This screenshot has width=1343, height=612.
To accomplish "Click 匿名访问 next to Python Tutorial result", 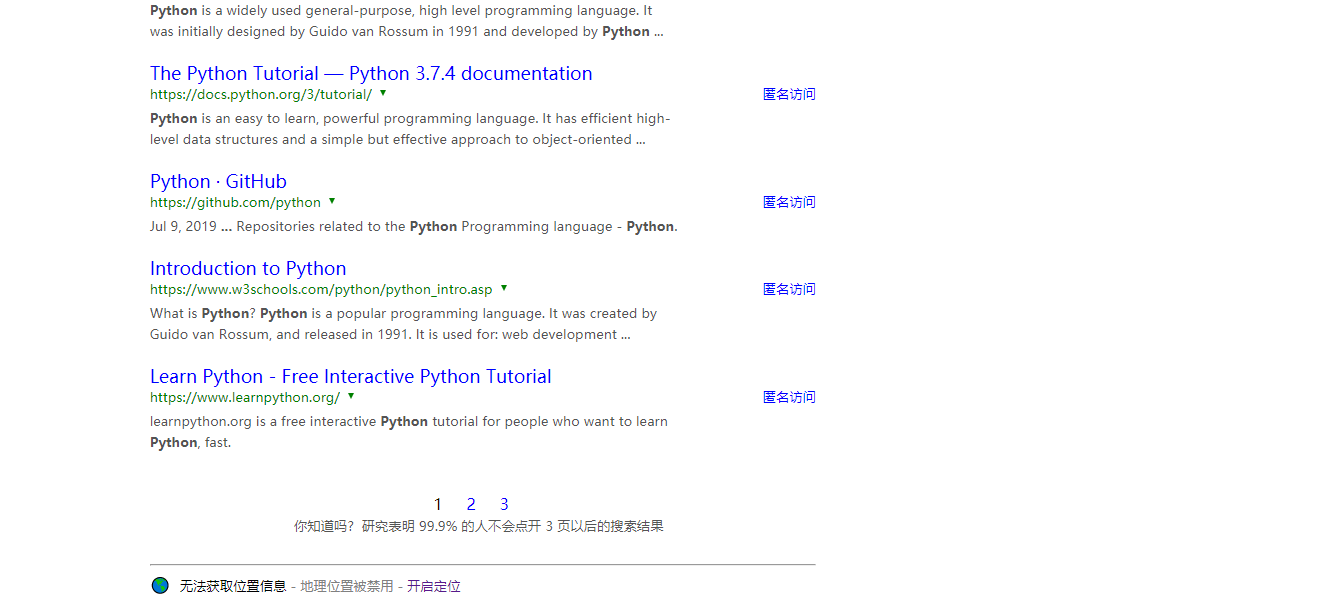I will [x=789, y=94].
